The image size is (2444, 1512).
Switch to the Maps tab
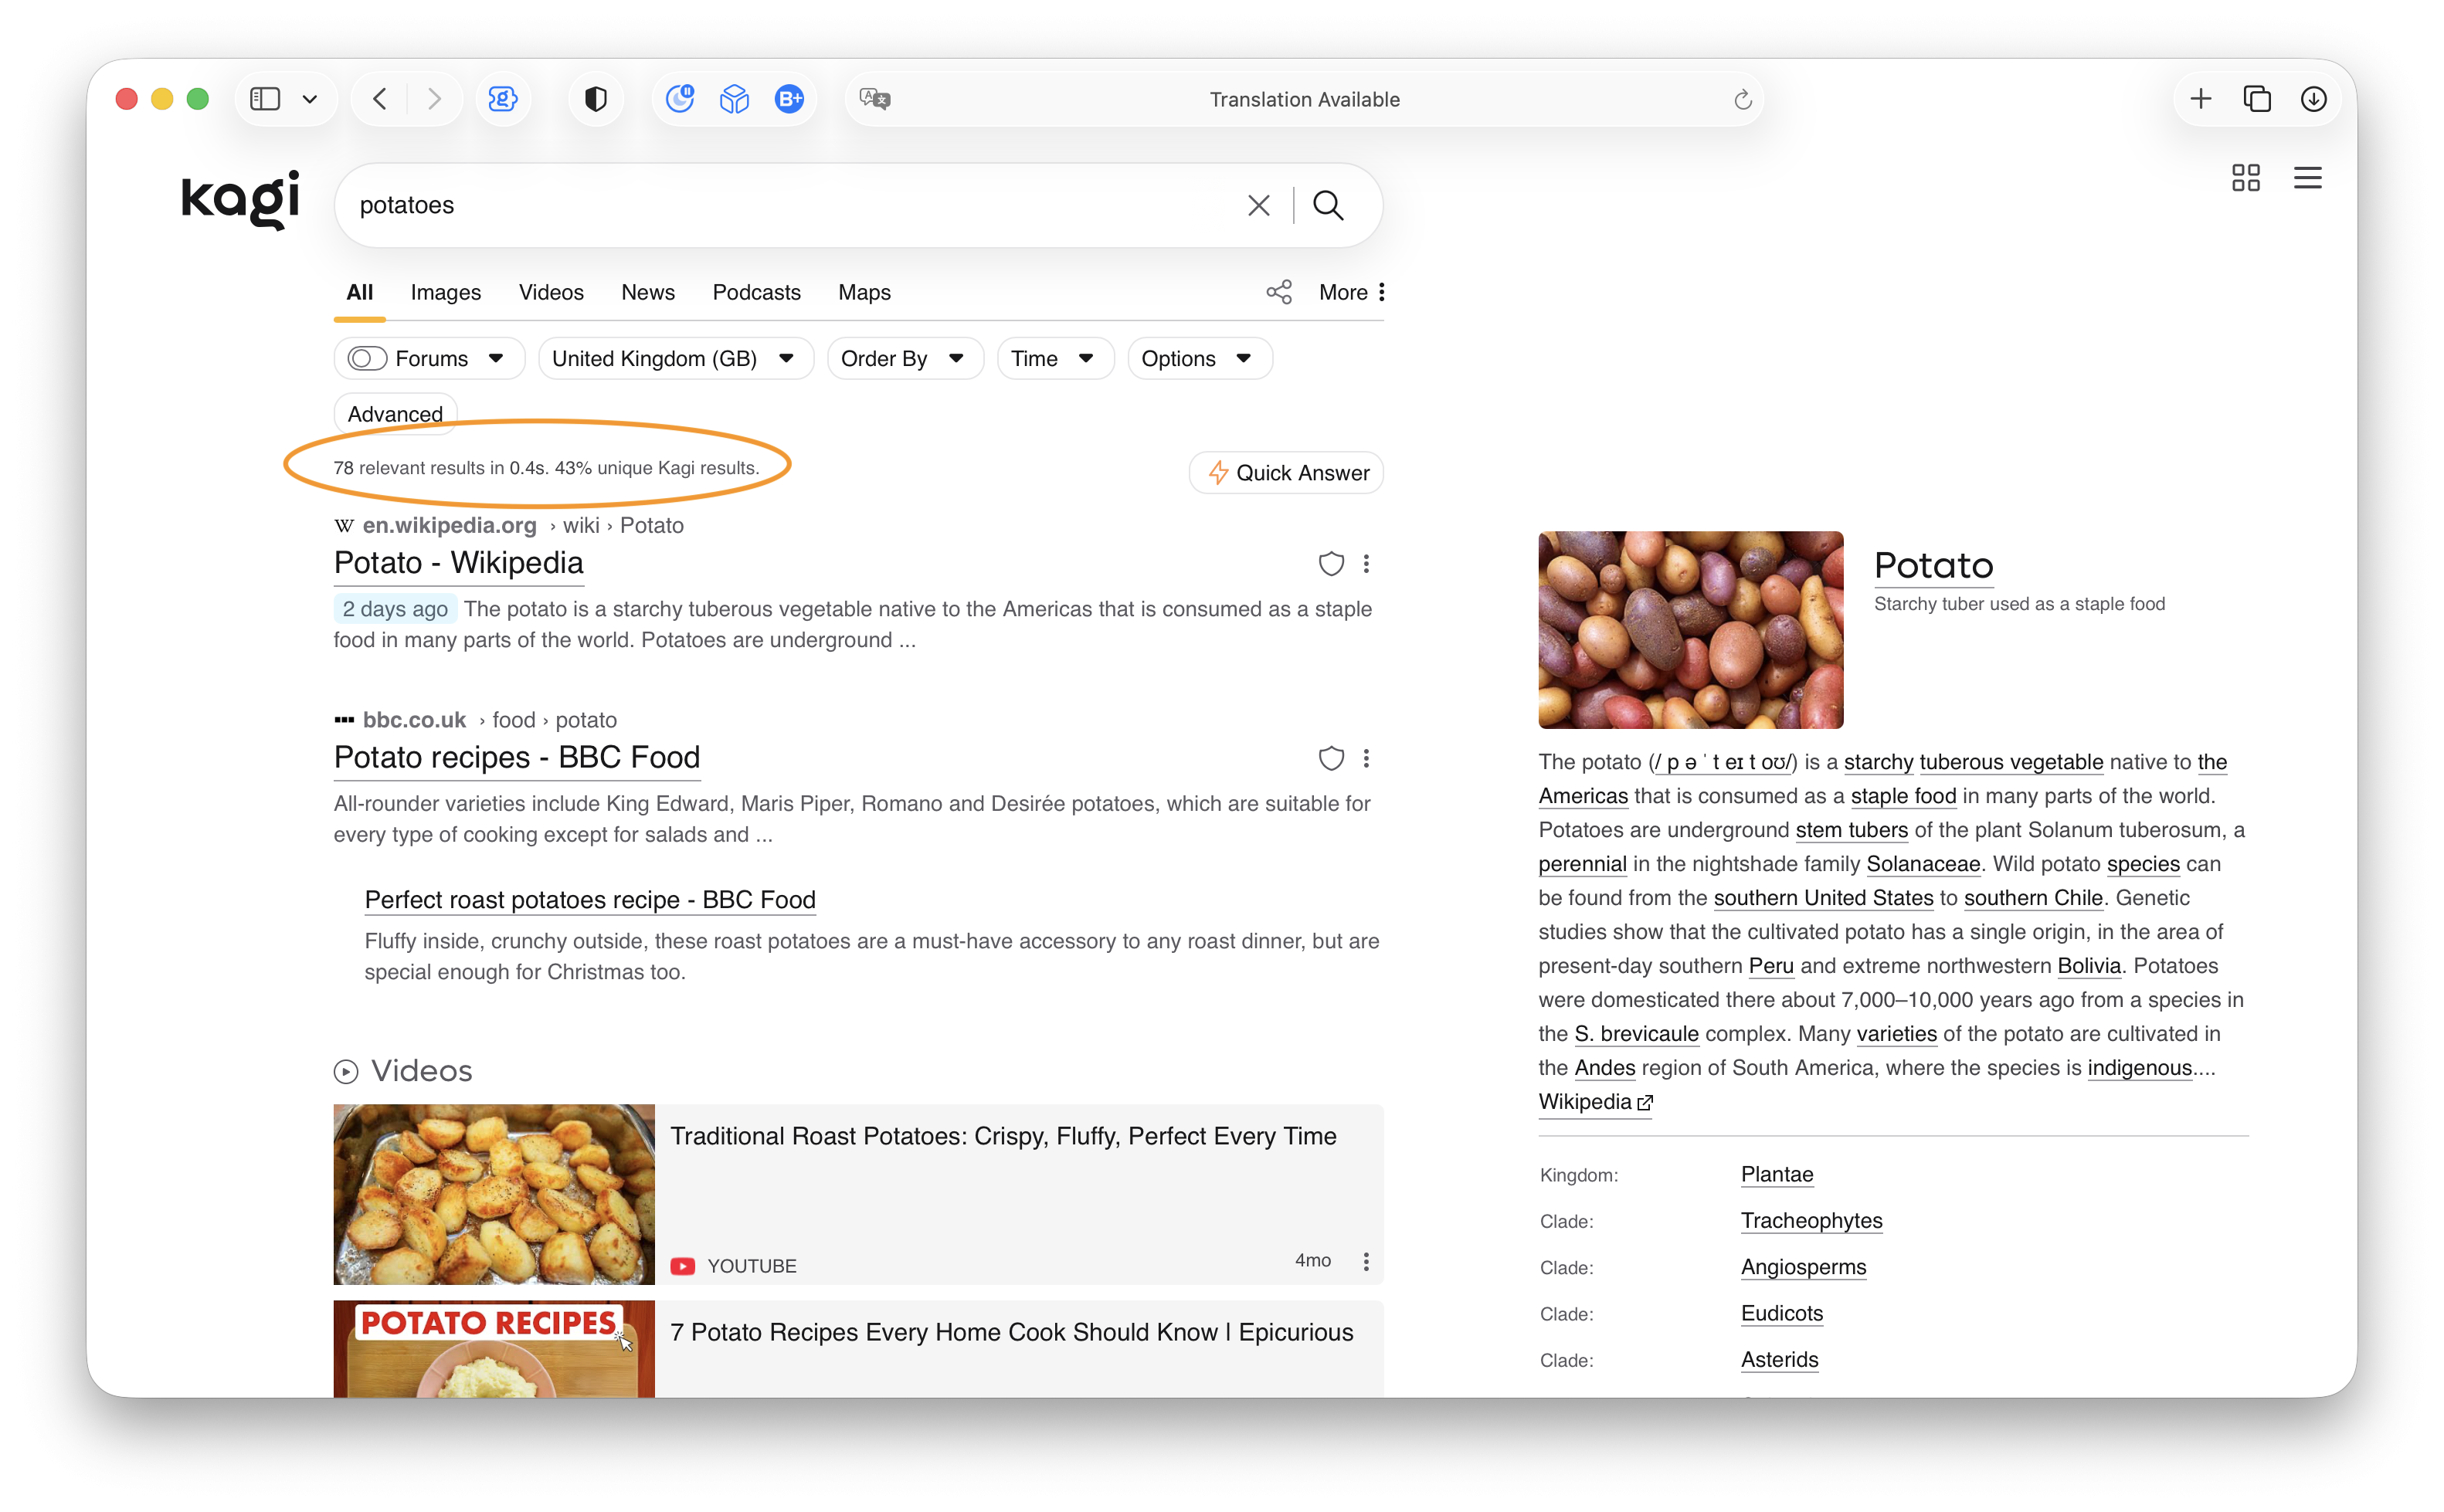tap(865, 292)
